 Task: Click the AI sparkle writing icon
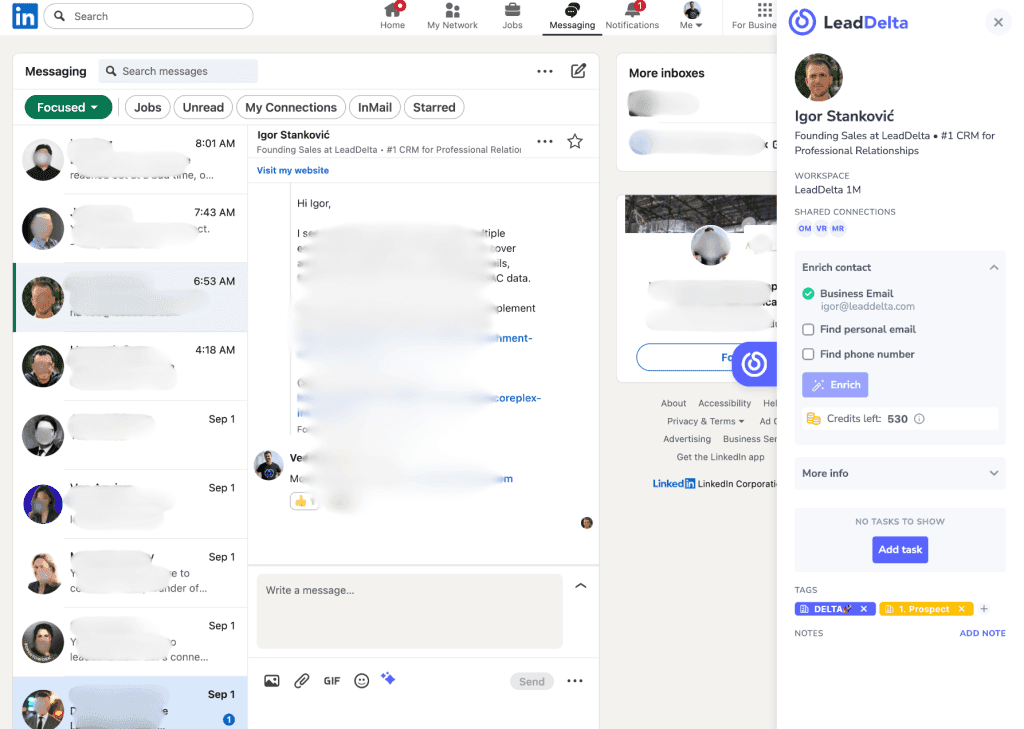pyautogui.click(x=388, y=679)
